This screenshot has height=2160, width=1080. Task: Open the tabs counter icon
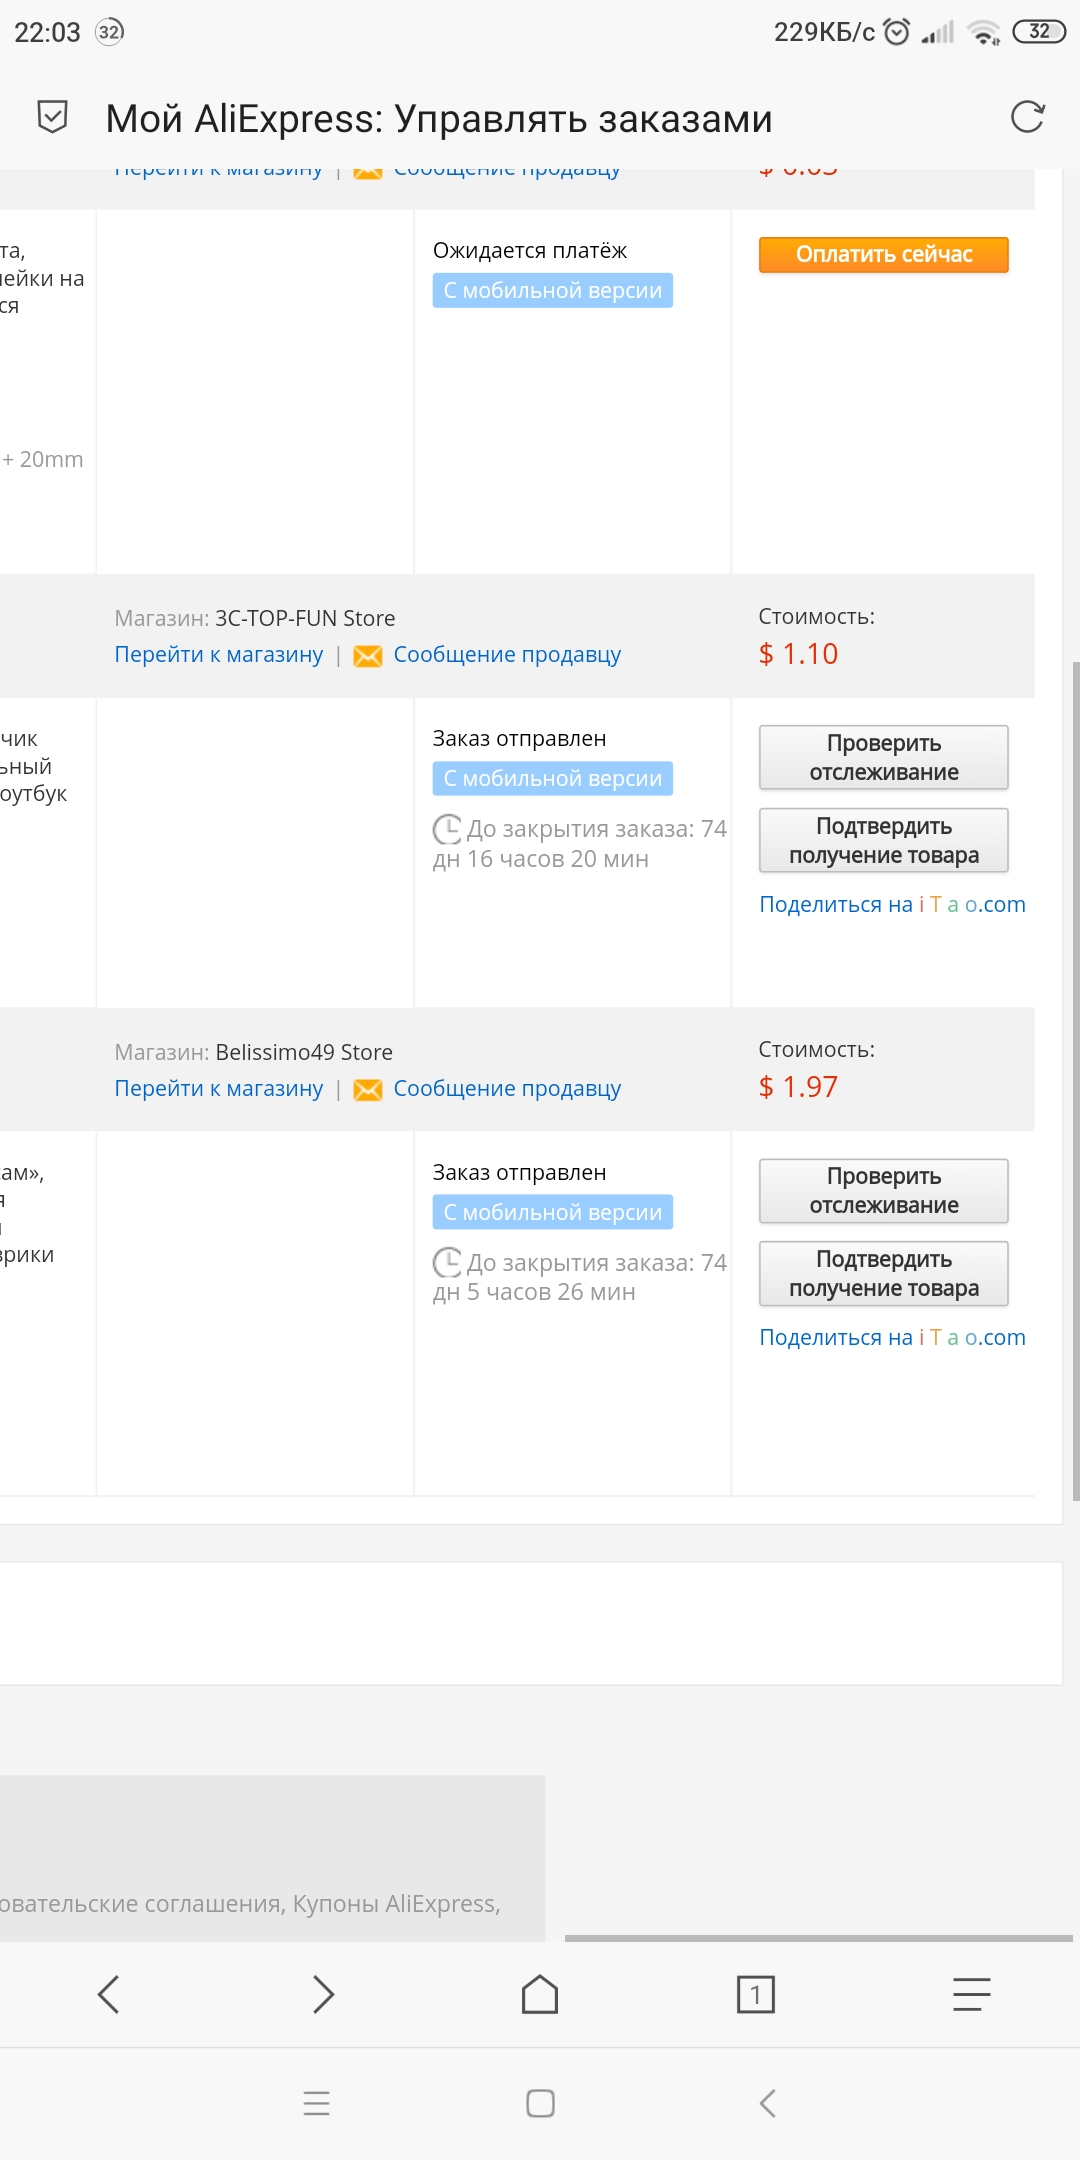755,1994
